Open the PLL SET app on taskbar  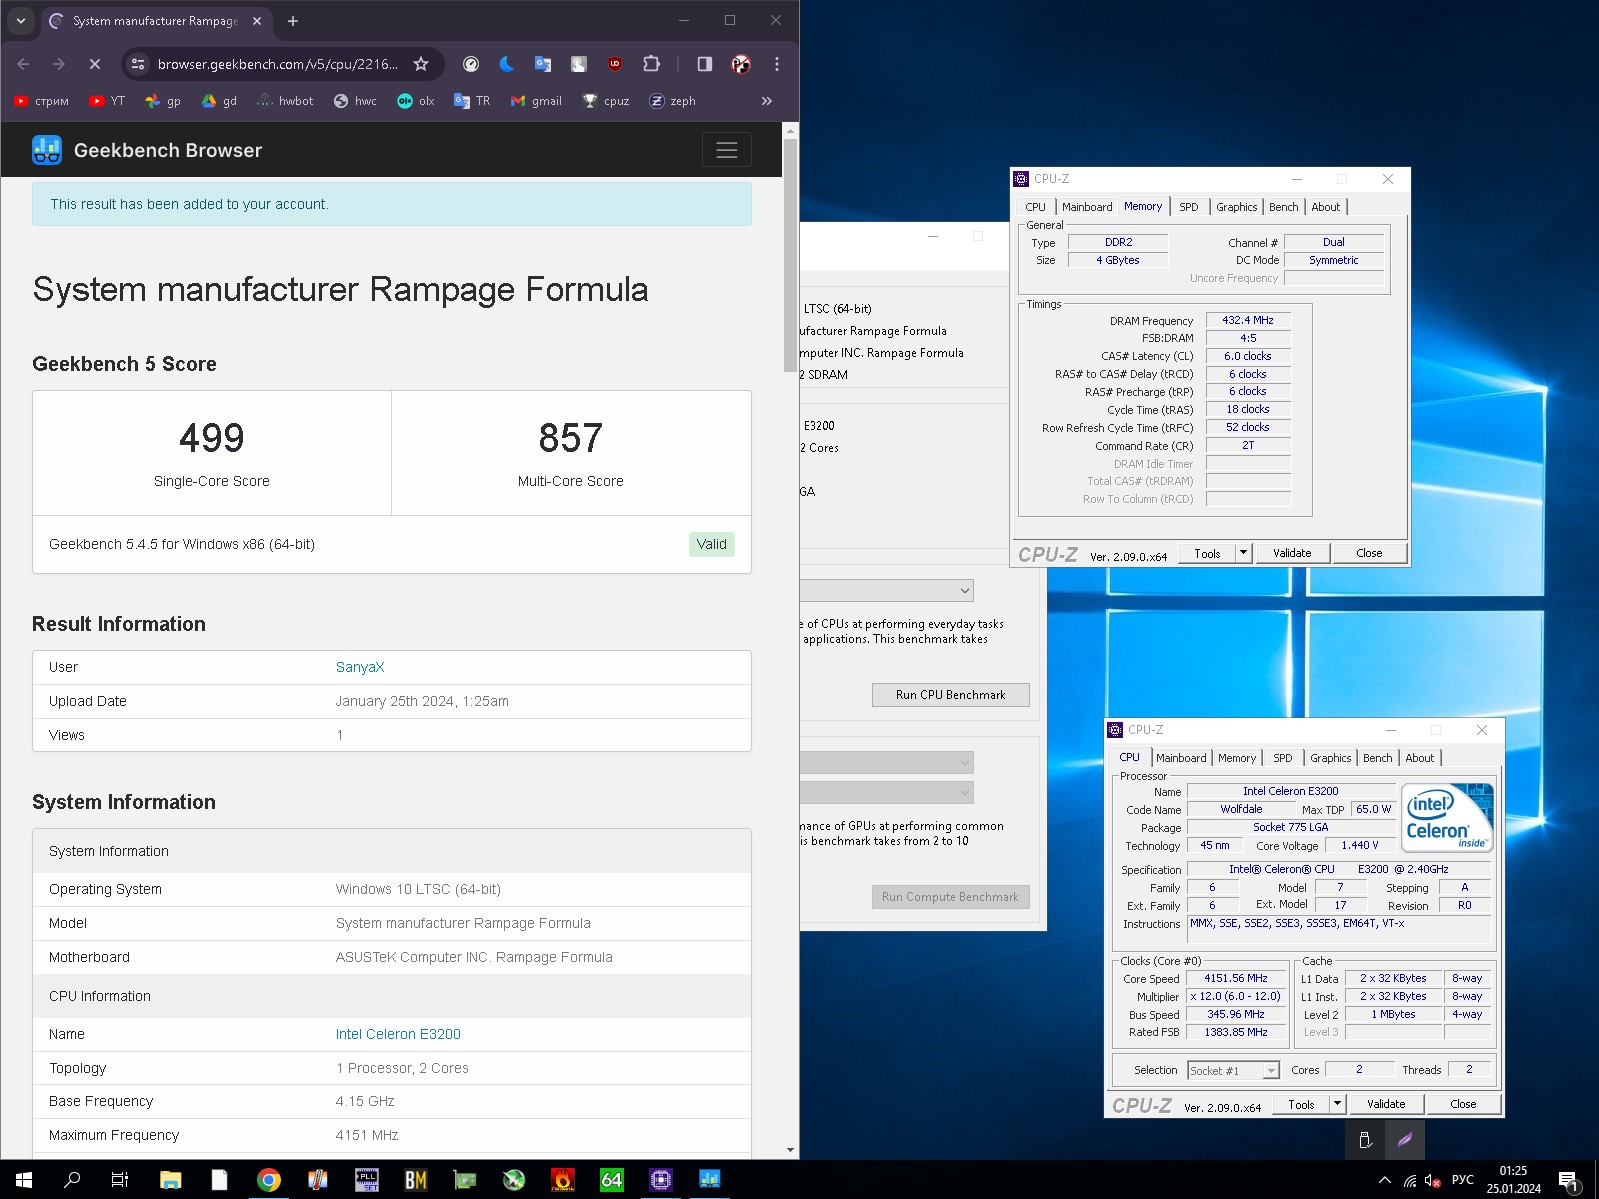click(x=367, y=1180)
